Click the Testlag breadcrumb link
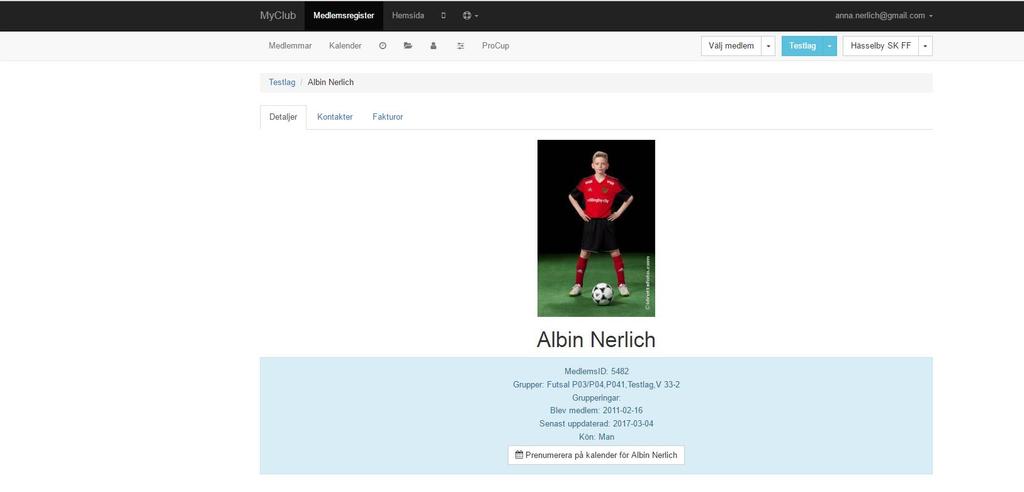 coord(282,82)
